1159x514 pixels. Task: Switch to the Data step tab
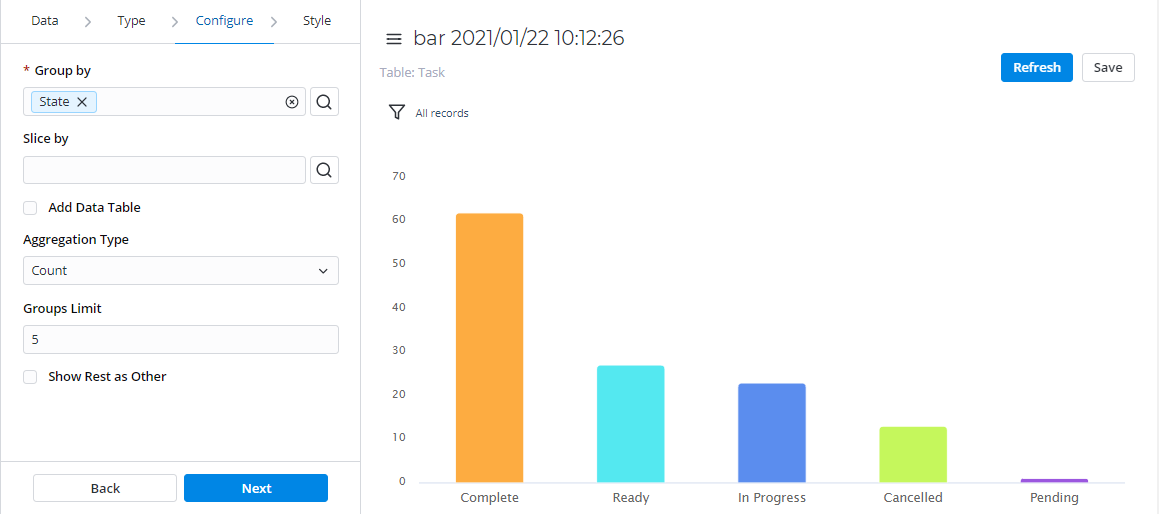45,21
